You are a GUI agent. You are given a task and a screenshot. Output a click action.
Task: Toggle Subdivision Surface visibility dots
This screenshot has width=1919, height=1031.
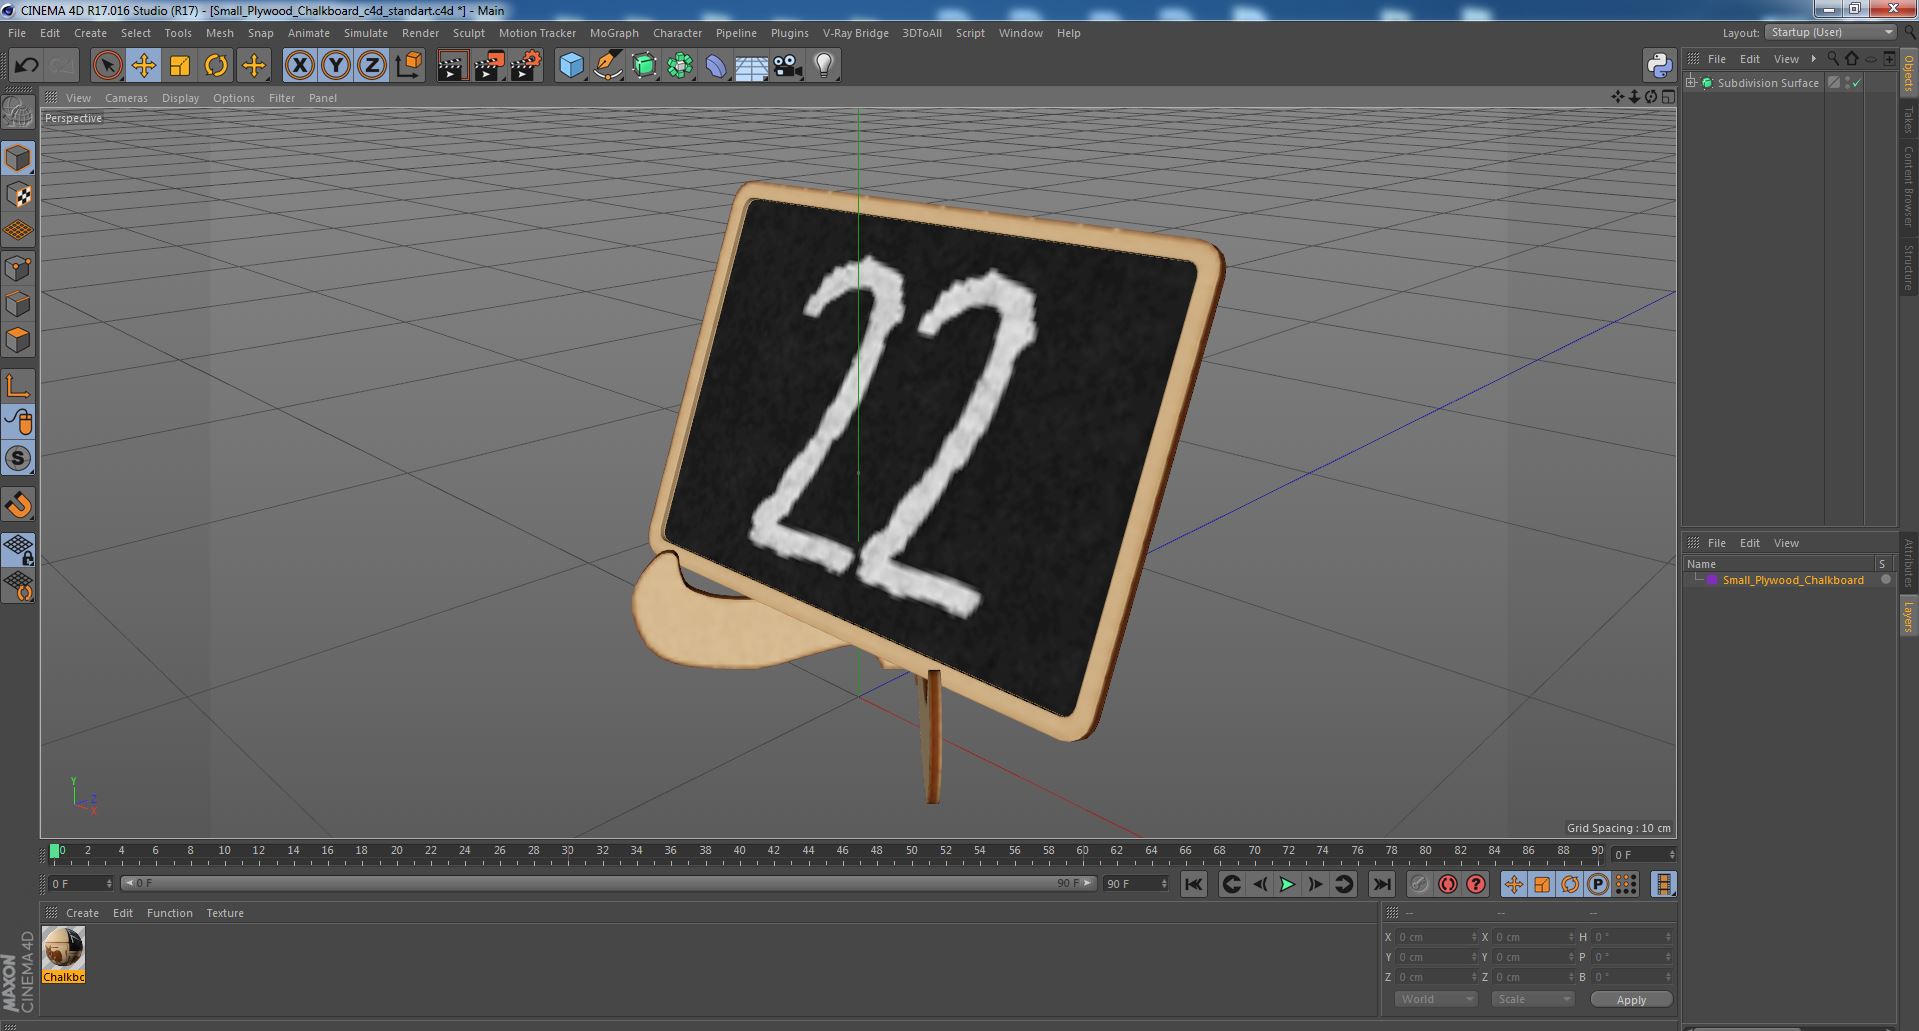click(x=1848, y=83)
